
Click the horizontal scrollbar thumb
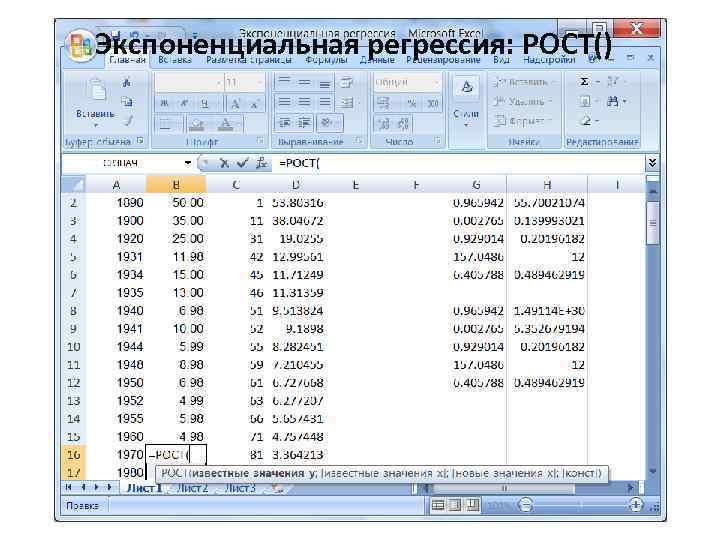pyautogui.click(x=504, y=488)
